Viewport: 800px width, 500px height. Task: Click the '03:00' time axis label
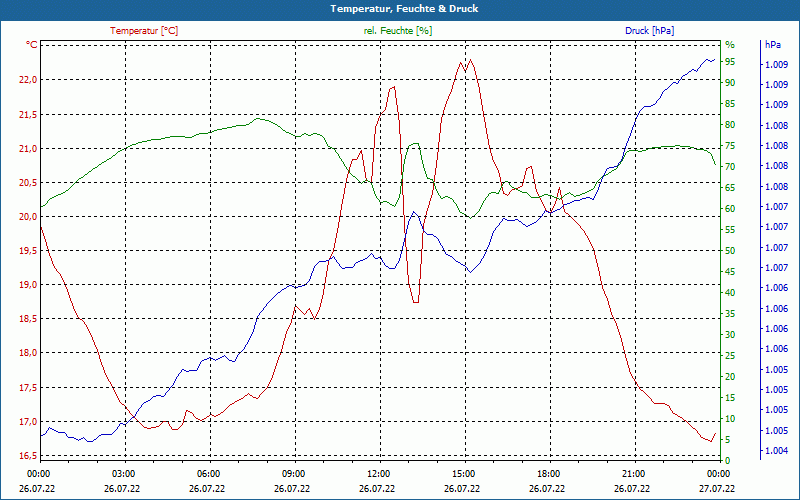click(x=122, y=474)
